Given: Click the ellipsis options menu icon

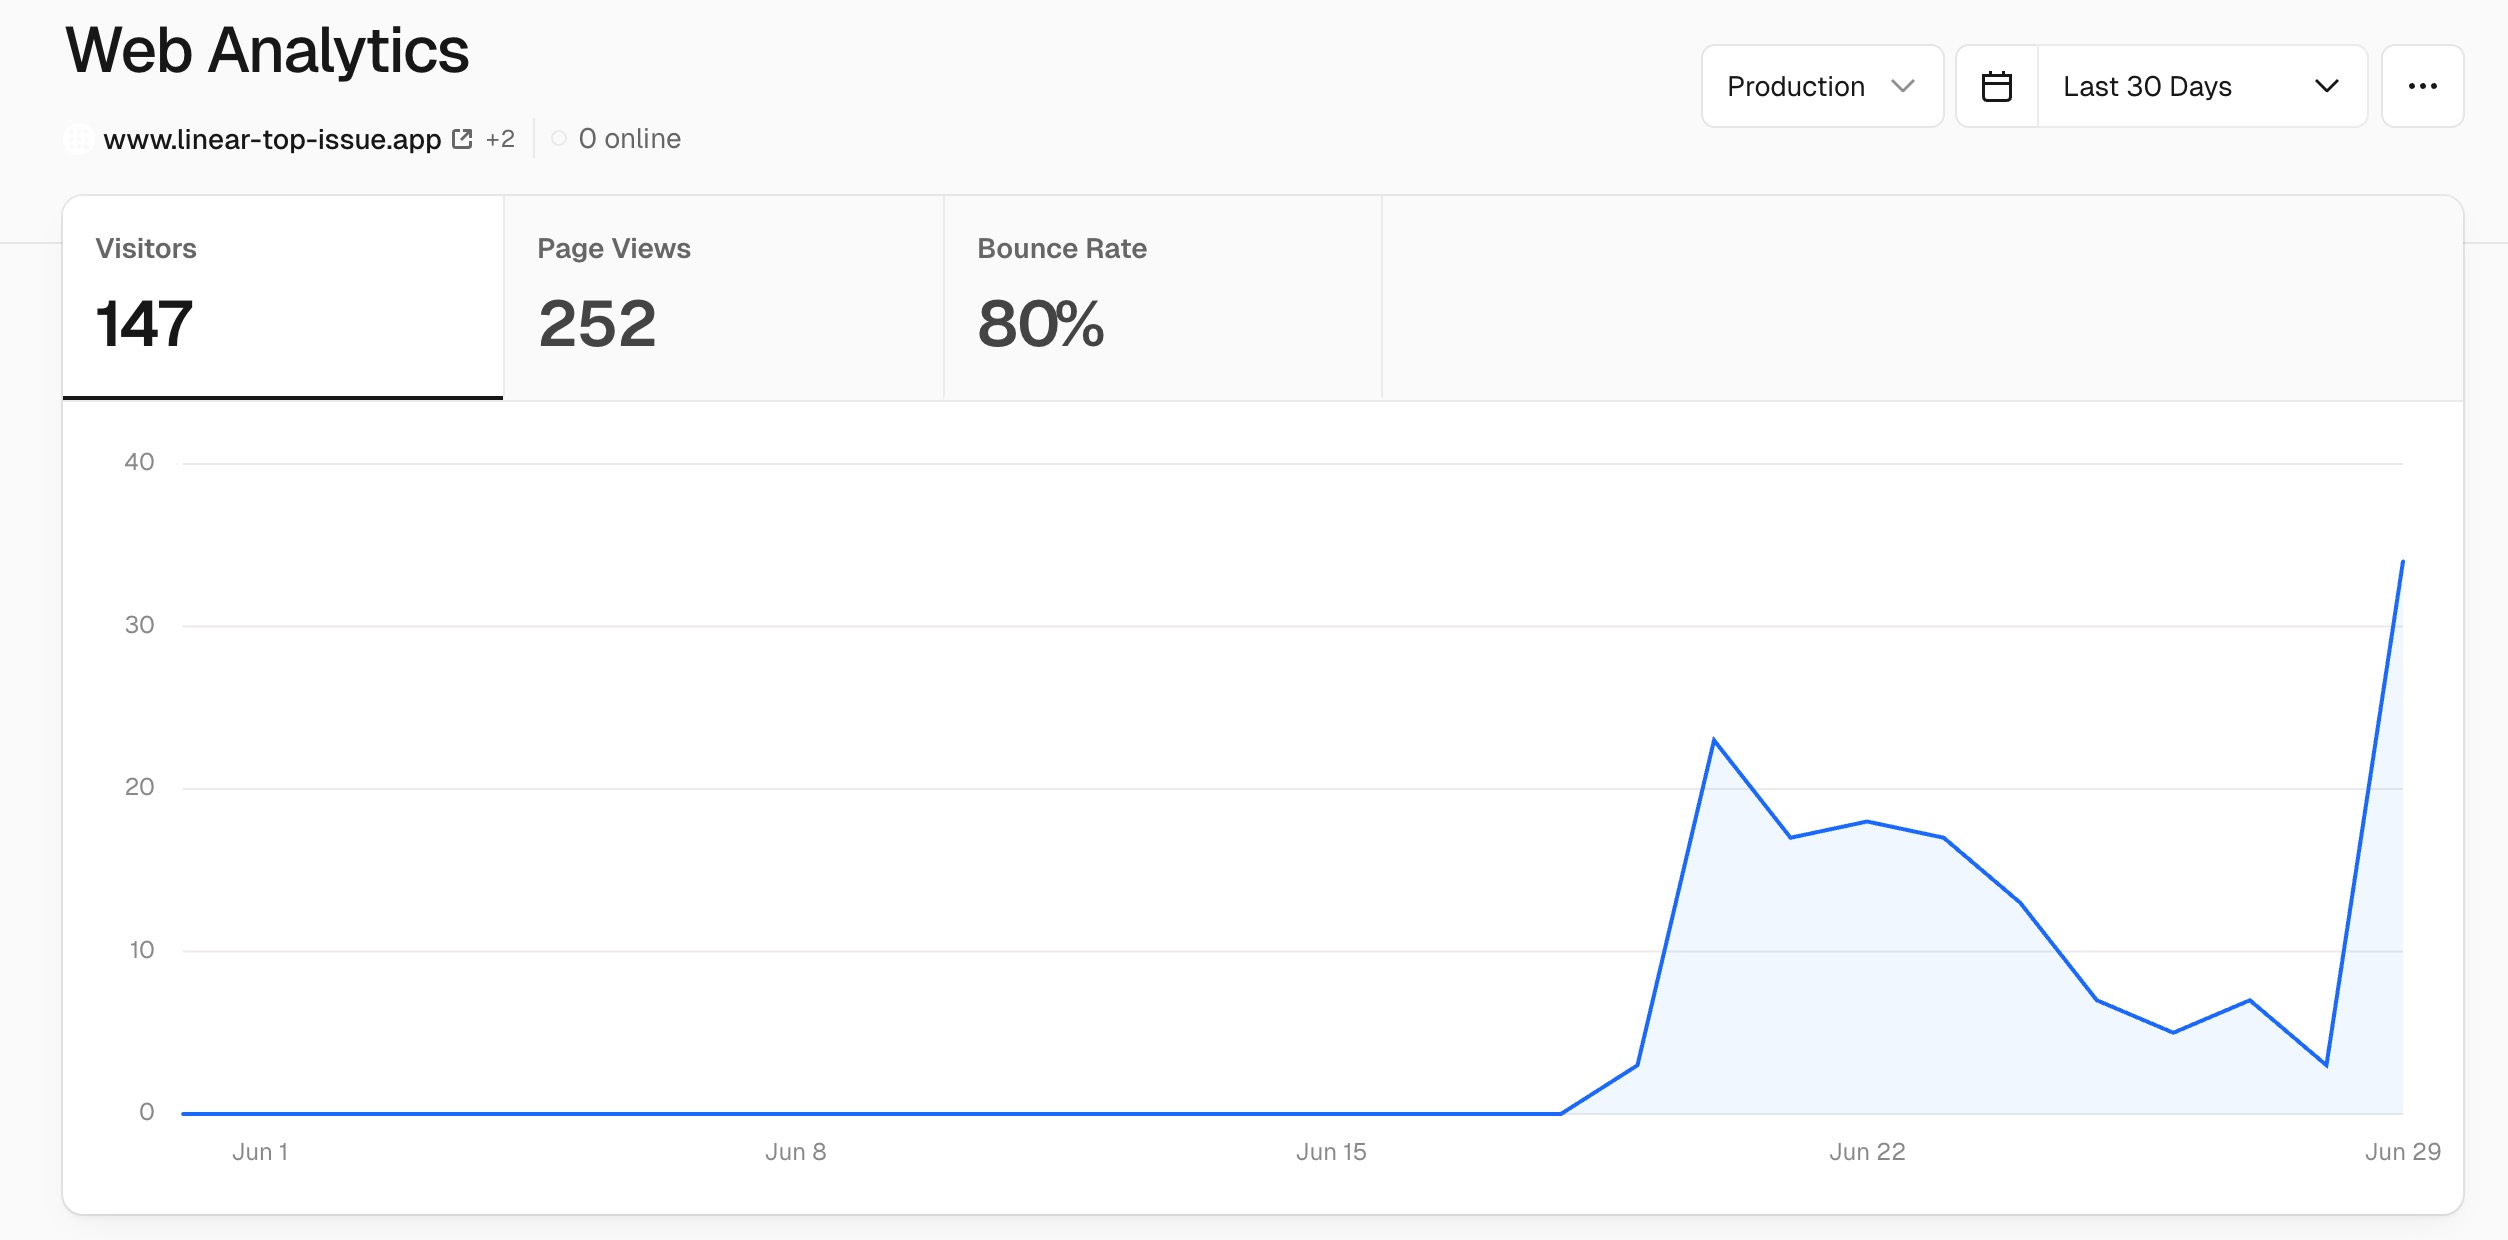Looking at the screenshot, I should (x=2422, y=86).
